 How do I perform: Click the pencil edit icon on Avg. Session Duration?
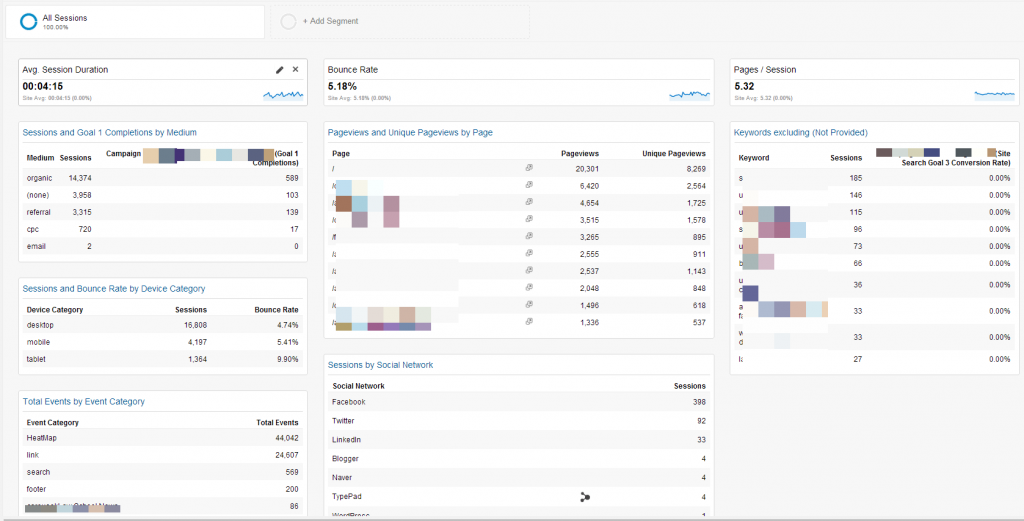(280, 69)
